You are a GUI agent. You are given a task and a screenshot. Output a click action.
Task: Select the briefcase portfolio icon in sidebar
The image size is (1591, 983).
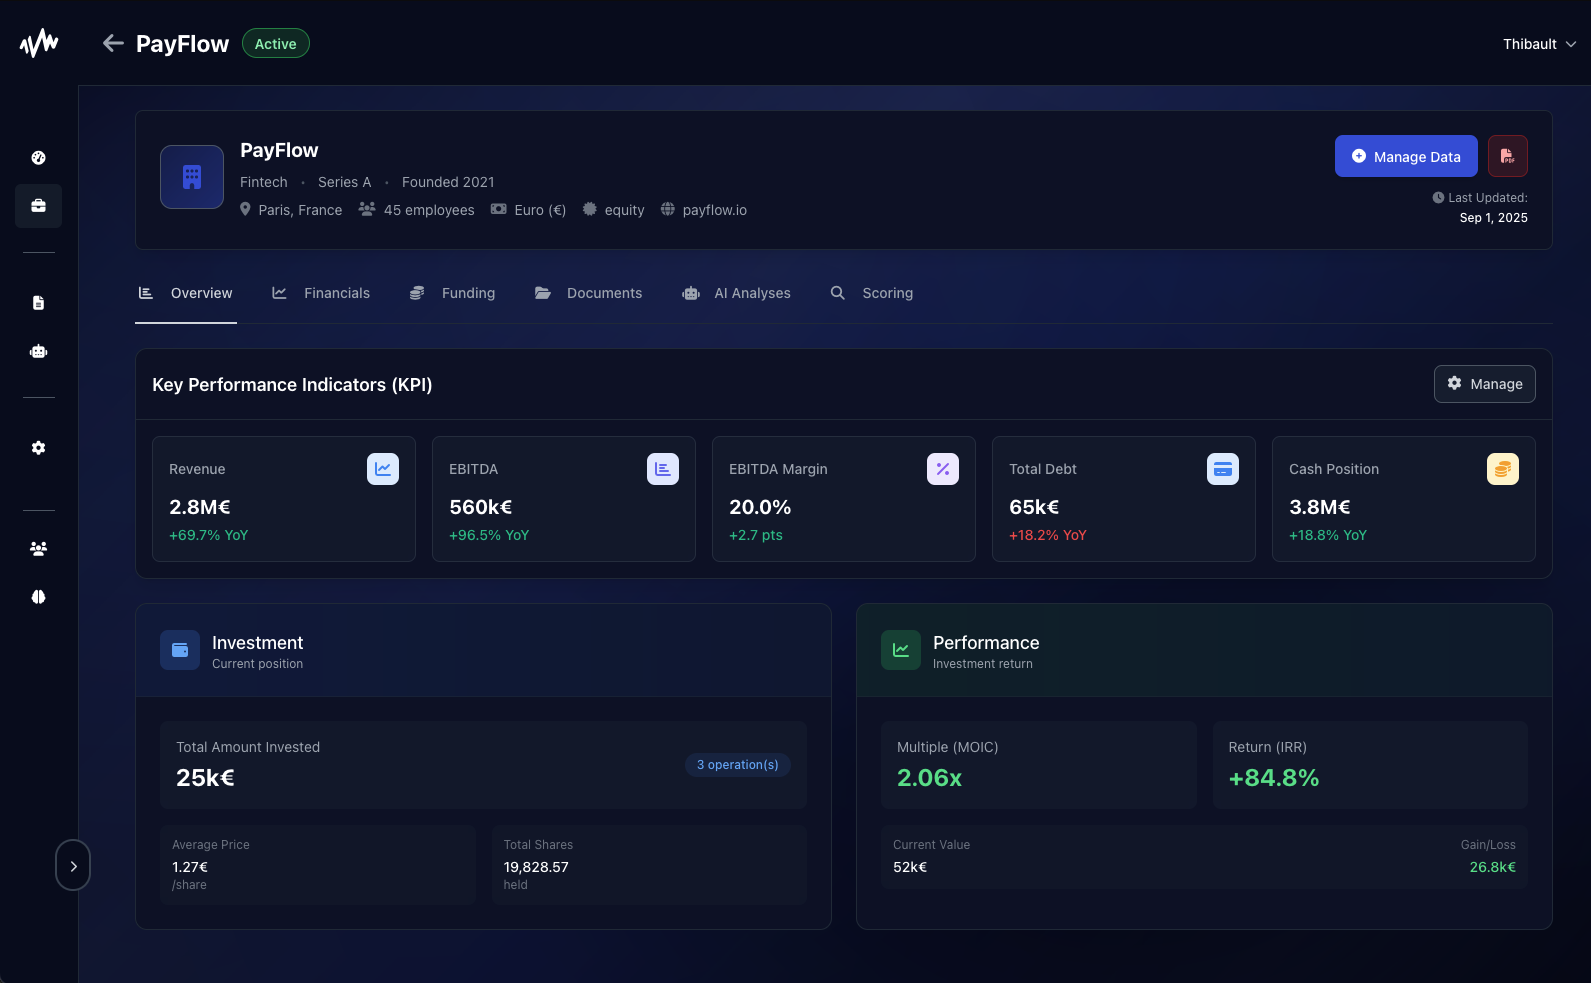[x=39, y=206]
